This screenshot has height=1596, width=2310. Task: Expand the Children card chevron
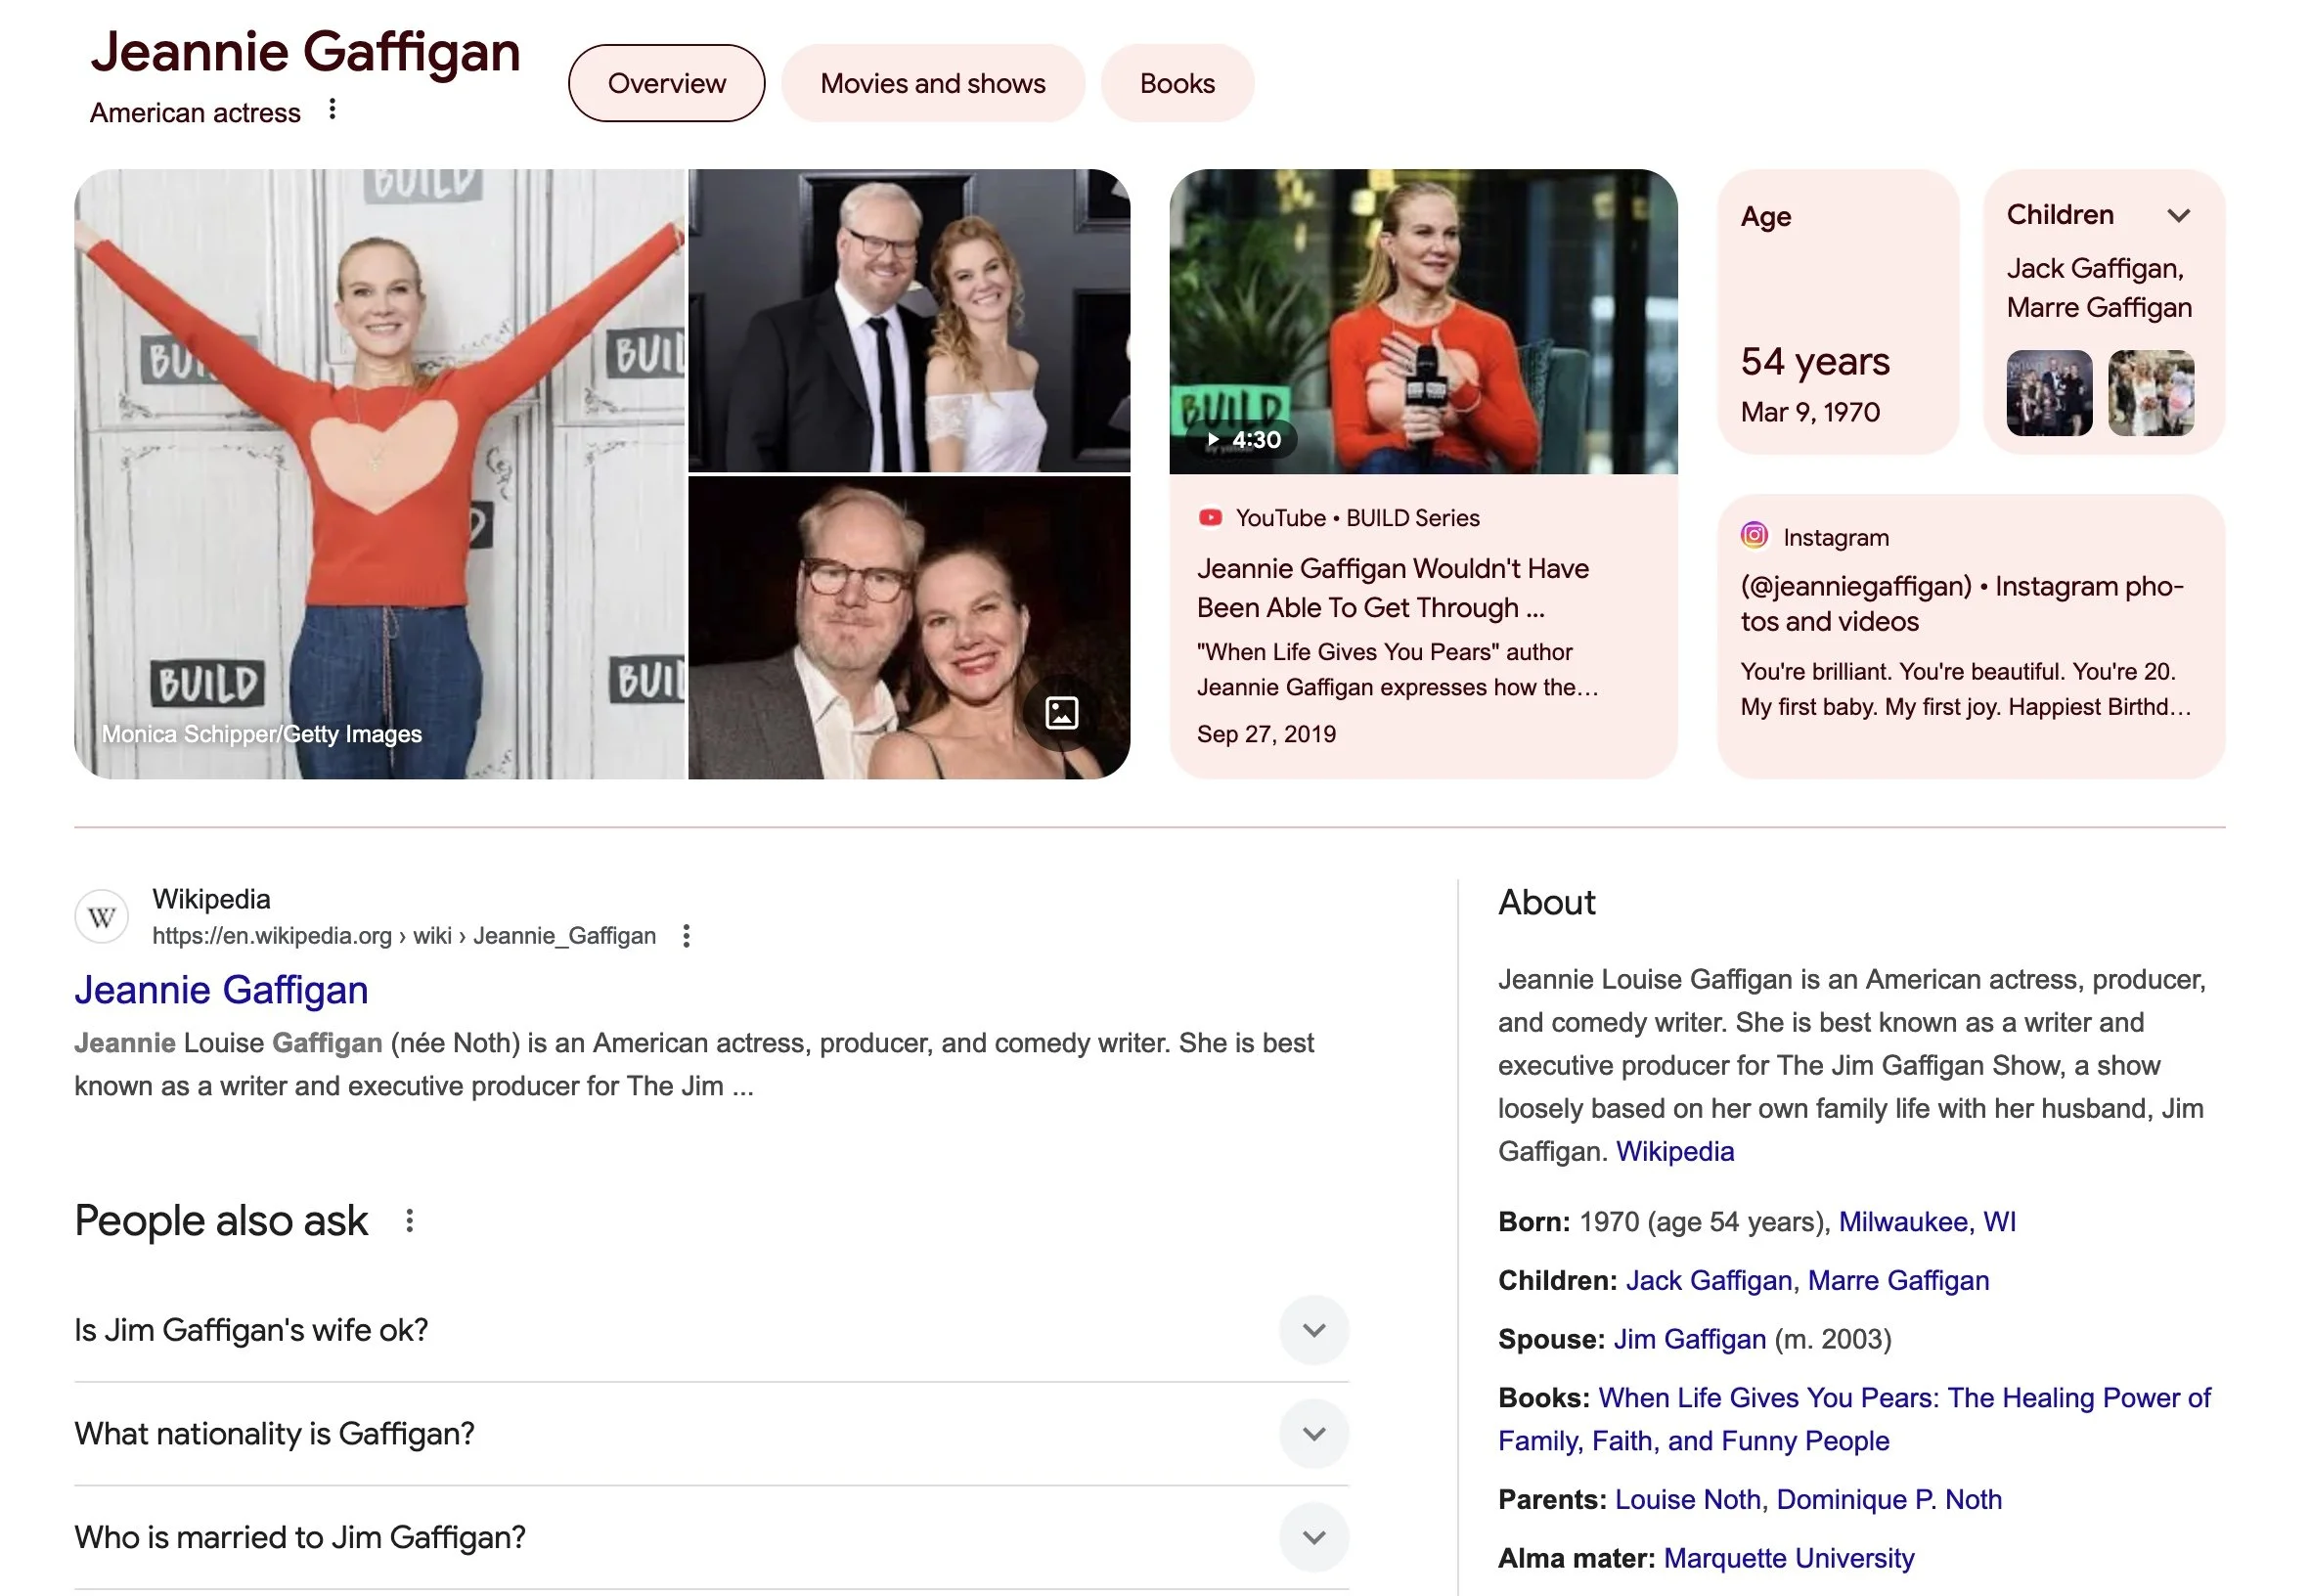pos(2178,216)
